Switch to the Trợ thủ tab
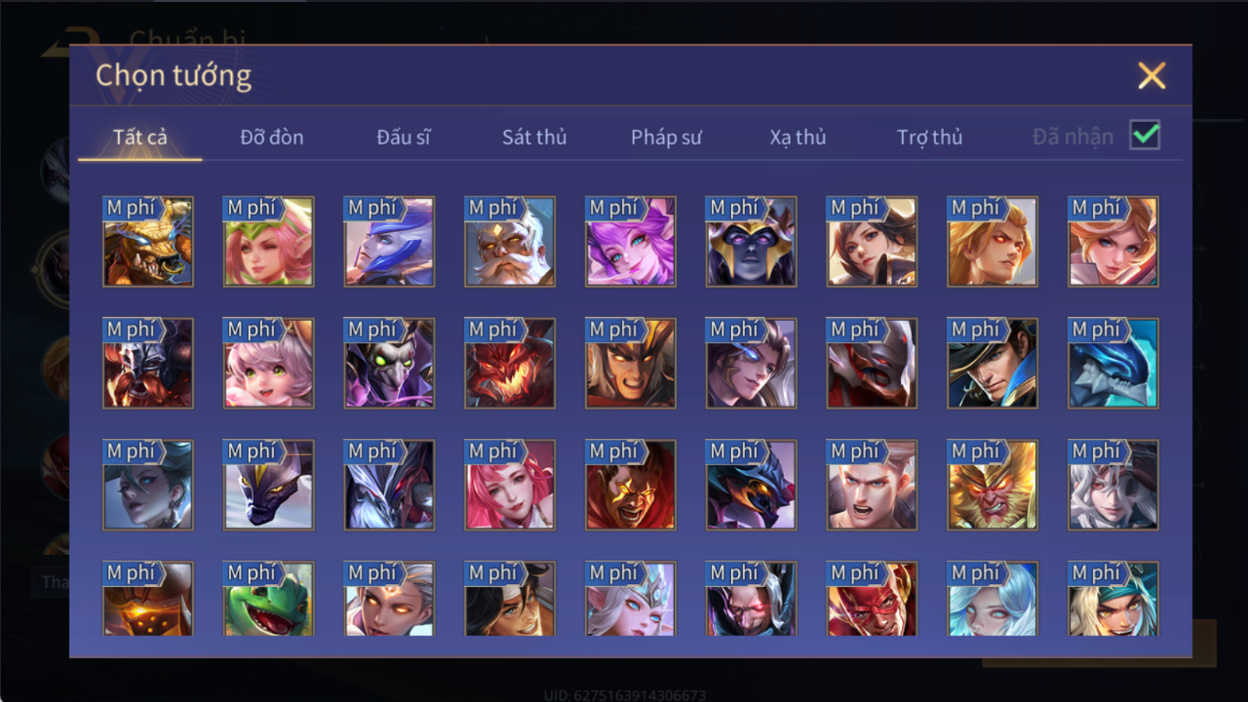 tap(930, 137)
